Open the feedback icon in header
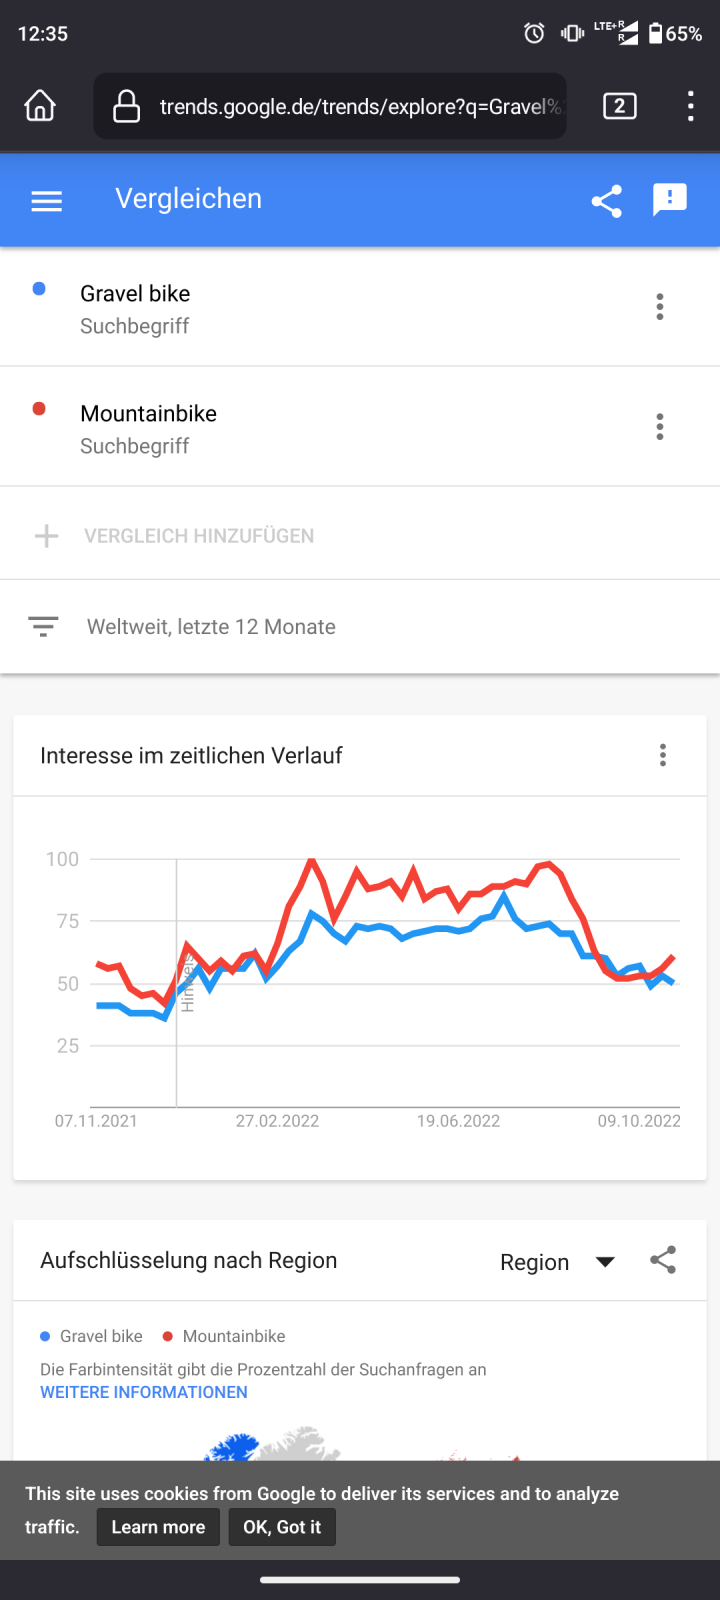 [669, 200]
